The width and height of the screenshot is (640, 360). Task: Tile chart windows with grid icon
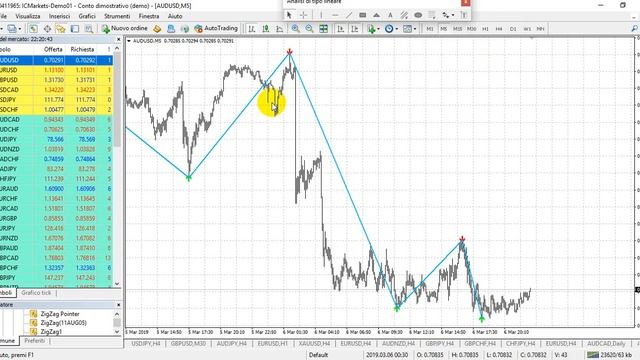tap(323, 29)
